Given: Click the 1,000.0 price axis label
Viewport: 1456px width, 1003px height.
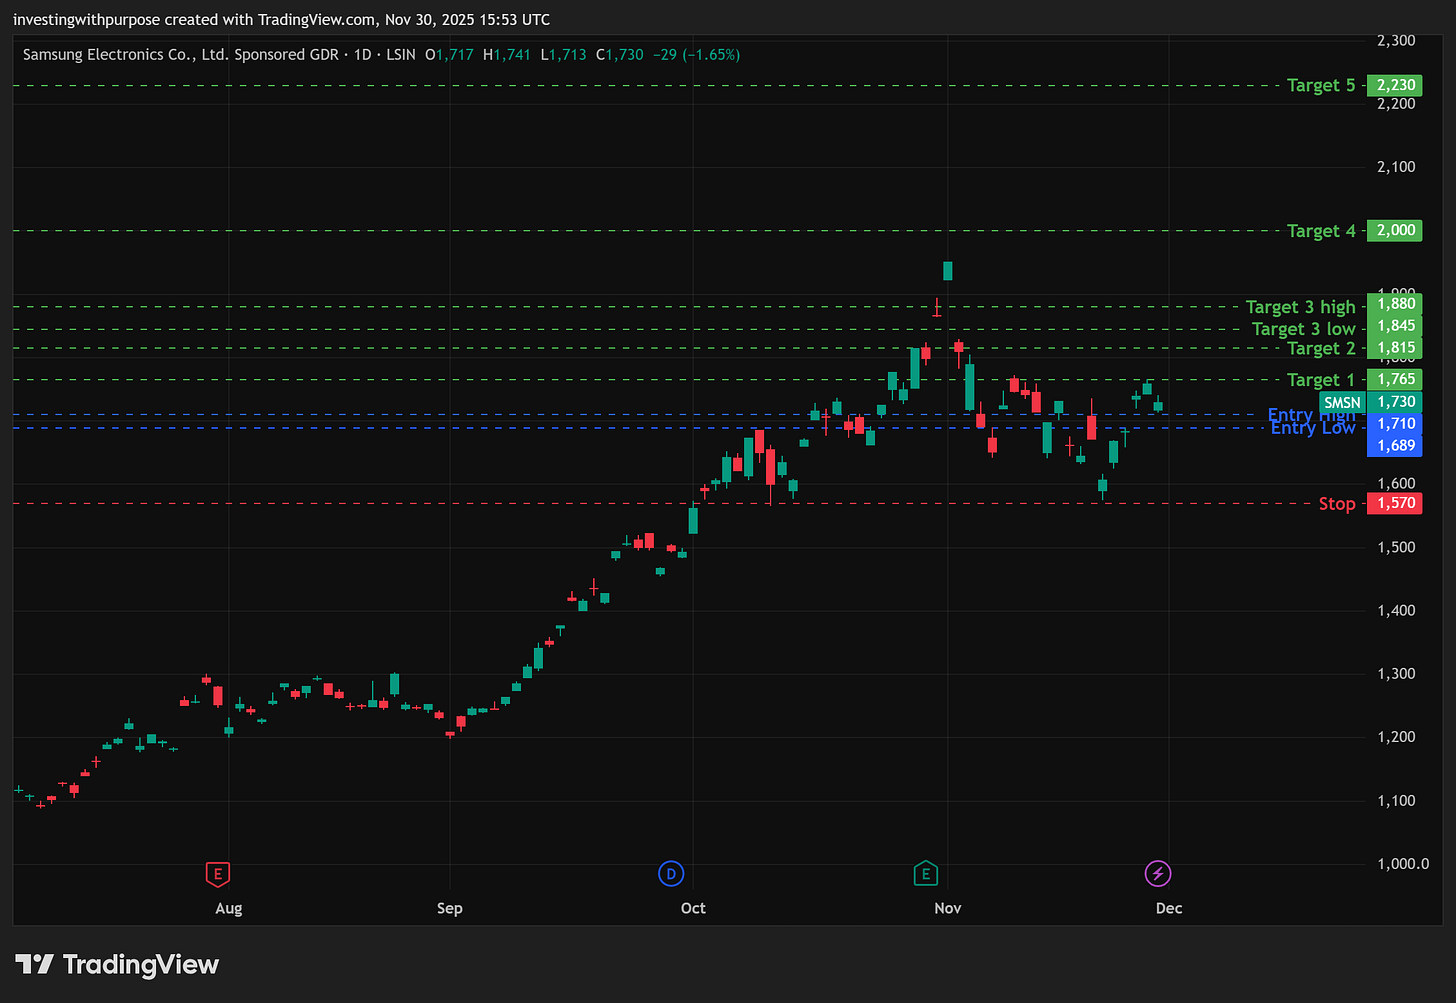Looking at the screenshot, I should (1403, 864).
